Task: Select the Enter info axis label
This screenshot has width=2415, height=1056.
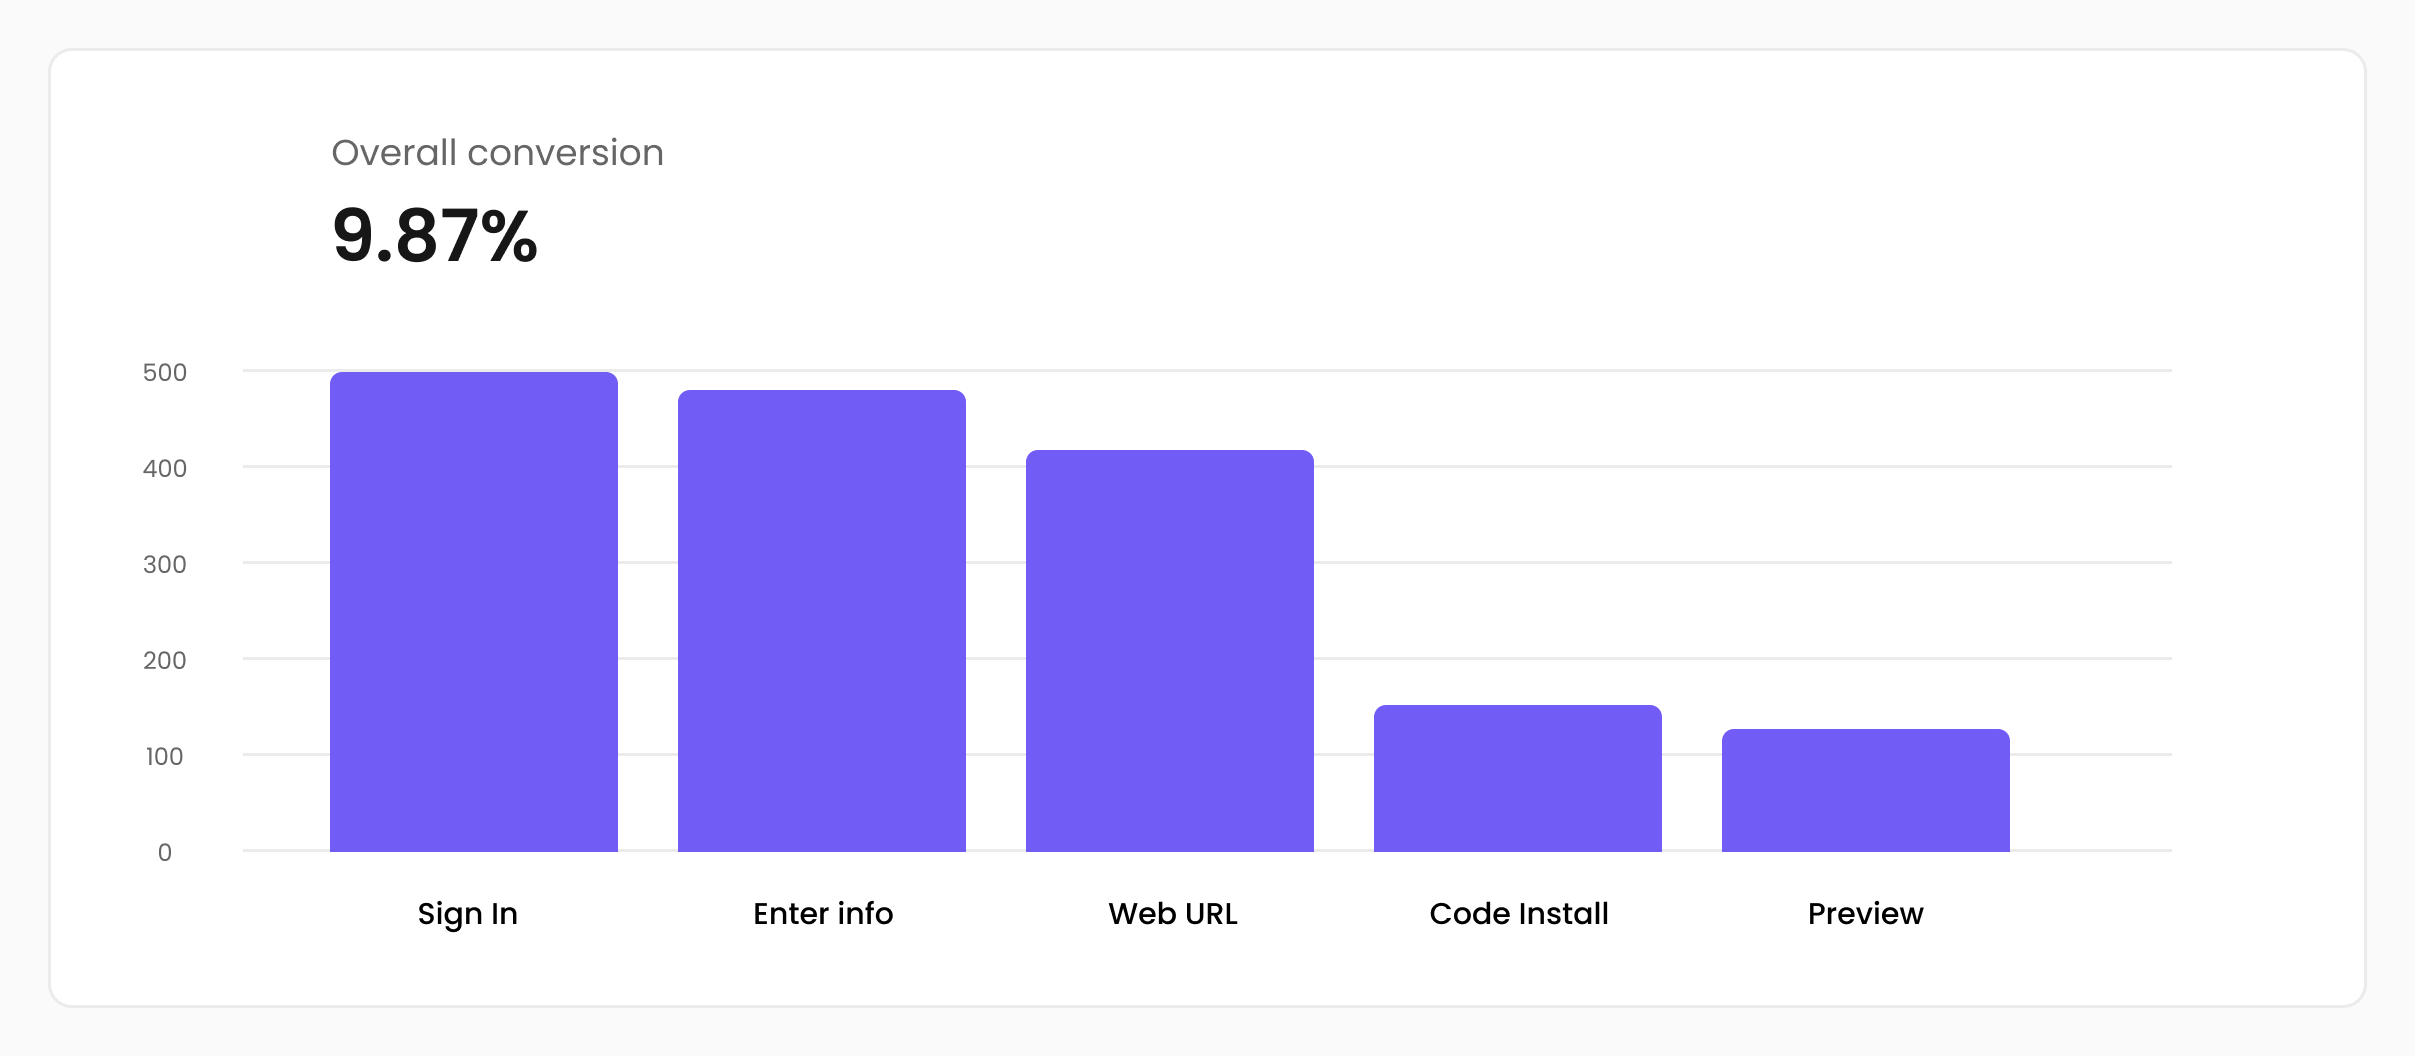Action: 822,914
